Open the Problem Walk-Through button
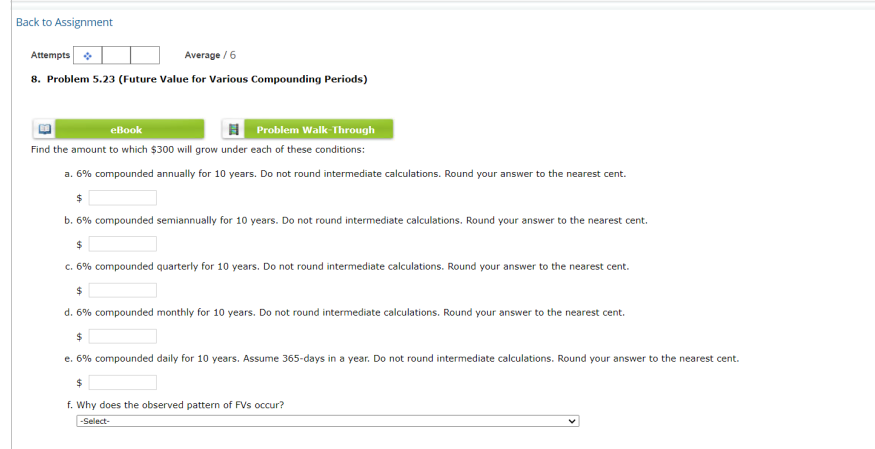 (315, 129)
